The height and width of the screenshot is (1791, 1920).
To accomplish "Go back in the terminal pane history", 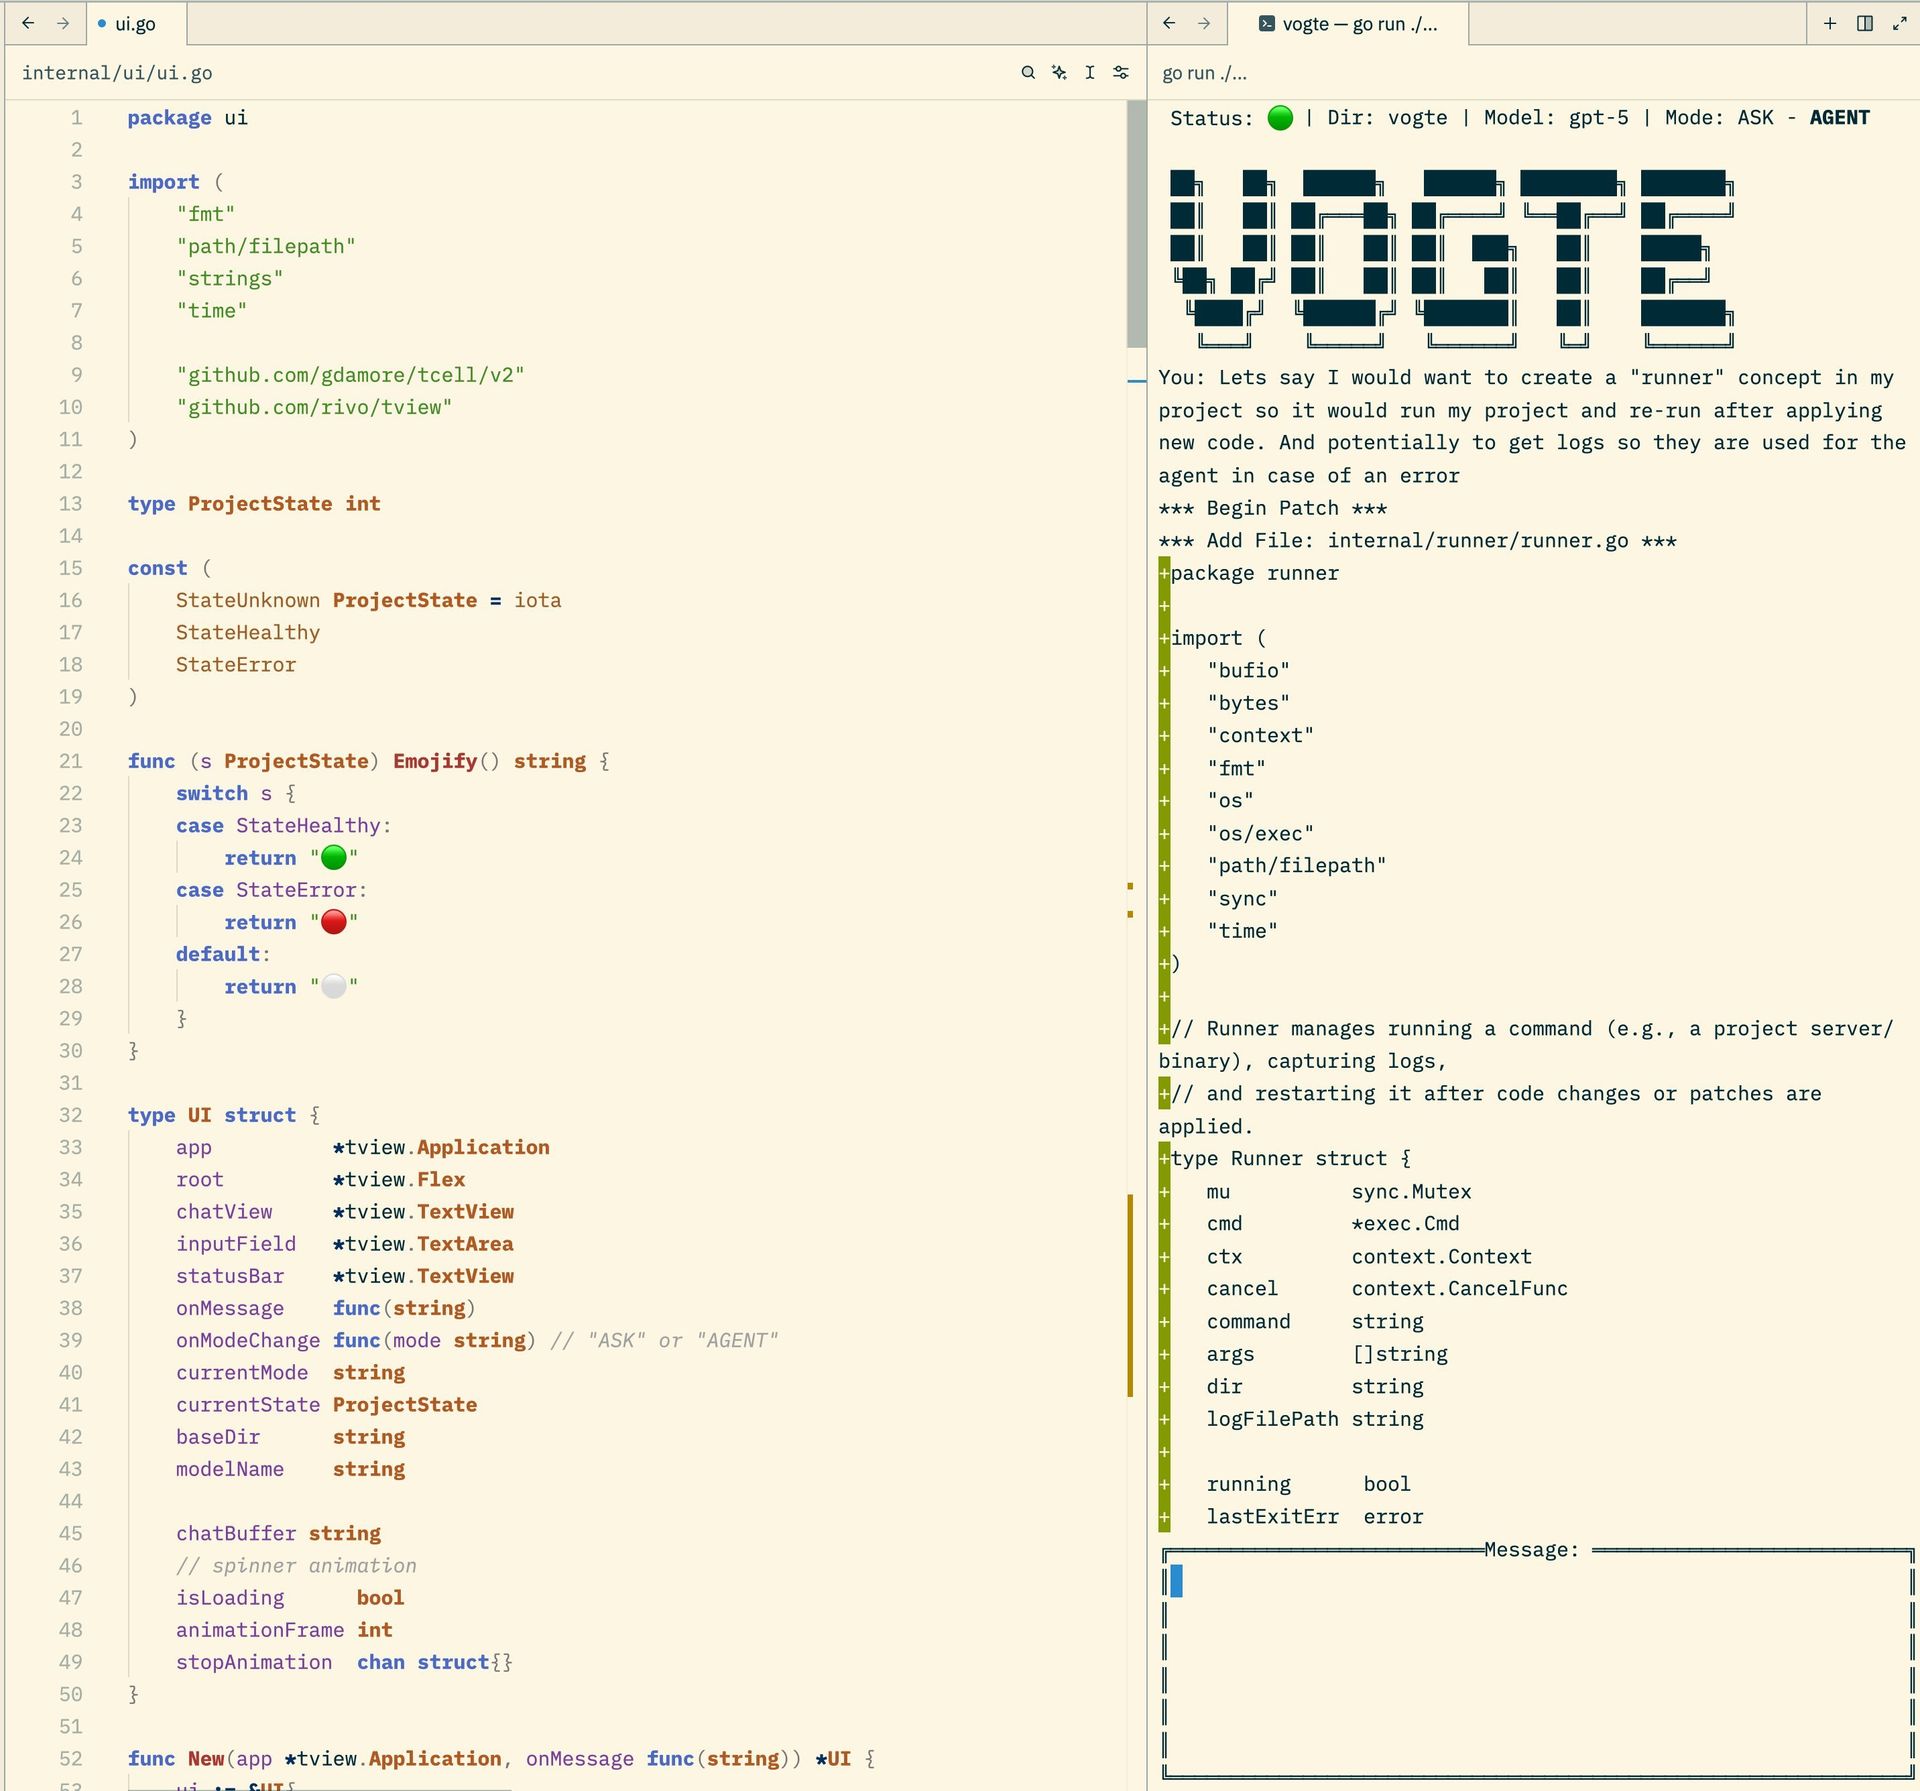I will pyautogui.click(x=1169, y=23).
